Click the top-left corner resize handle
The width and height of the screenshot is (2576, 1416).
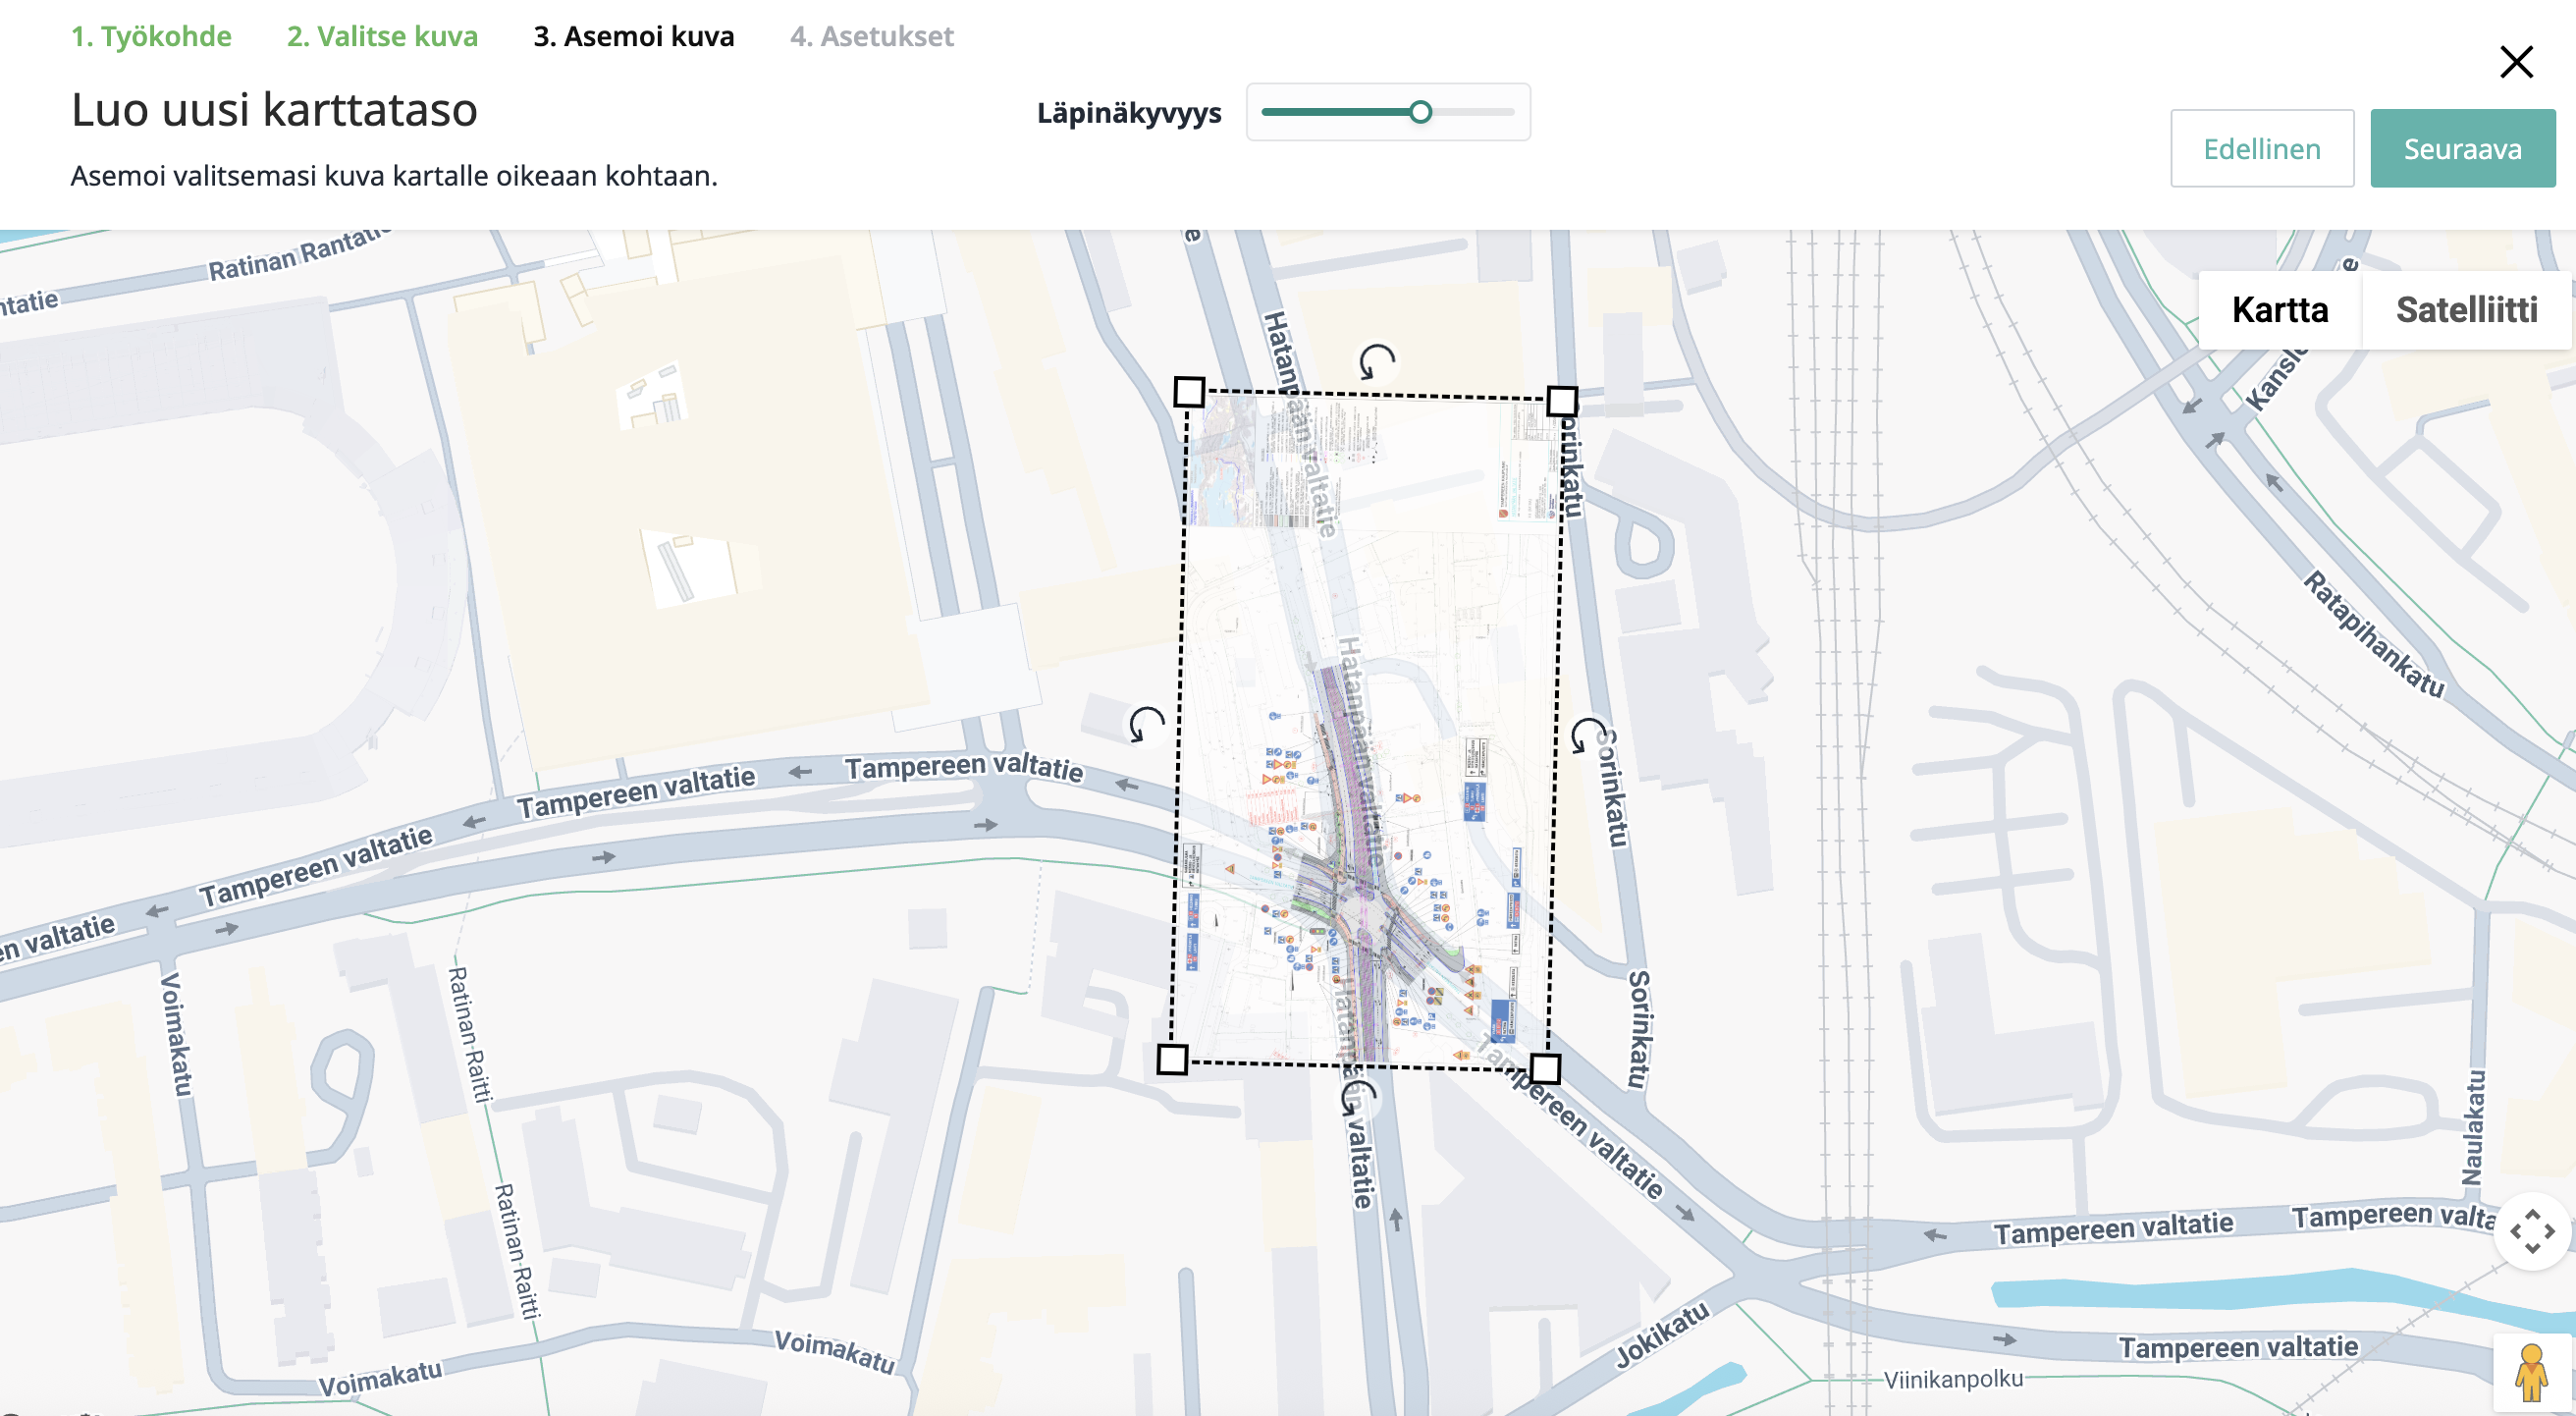pos(1189,392)
